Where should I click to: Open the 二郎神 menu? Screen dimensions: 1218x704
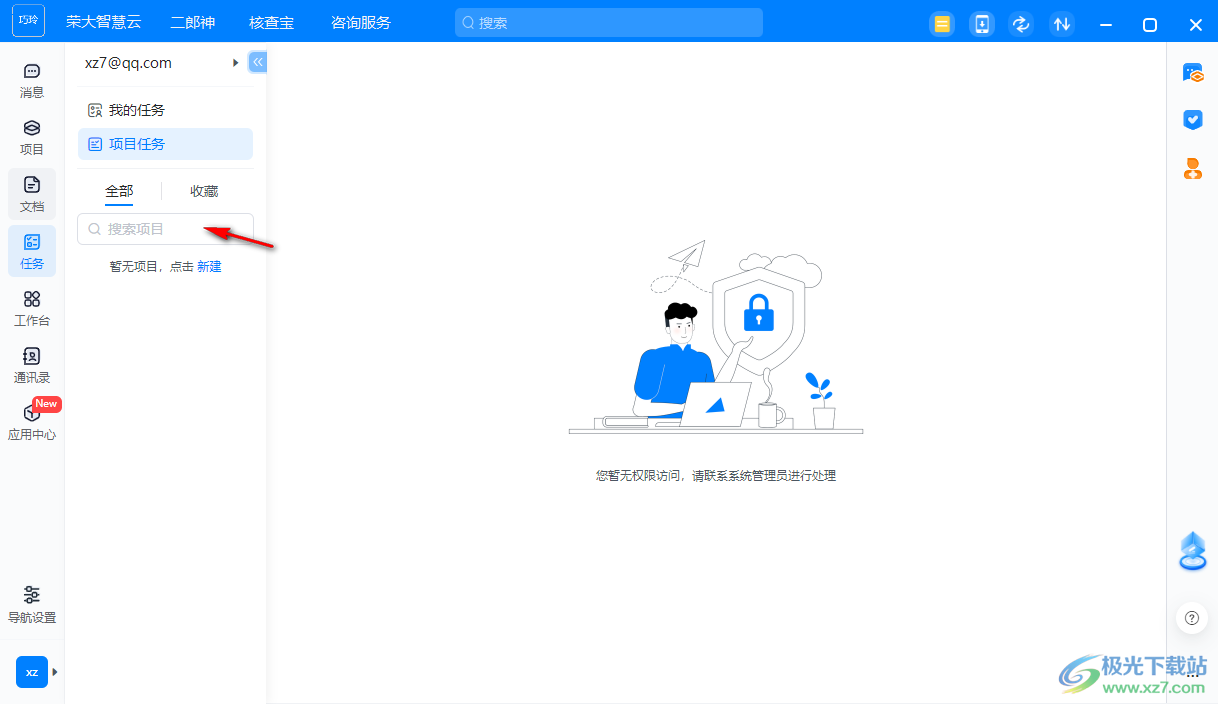(193, 22)
